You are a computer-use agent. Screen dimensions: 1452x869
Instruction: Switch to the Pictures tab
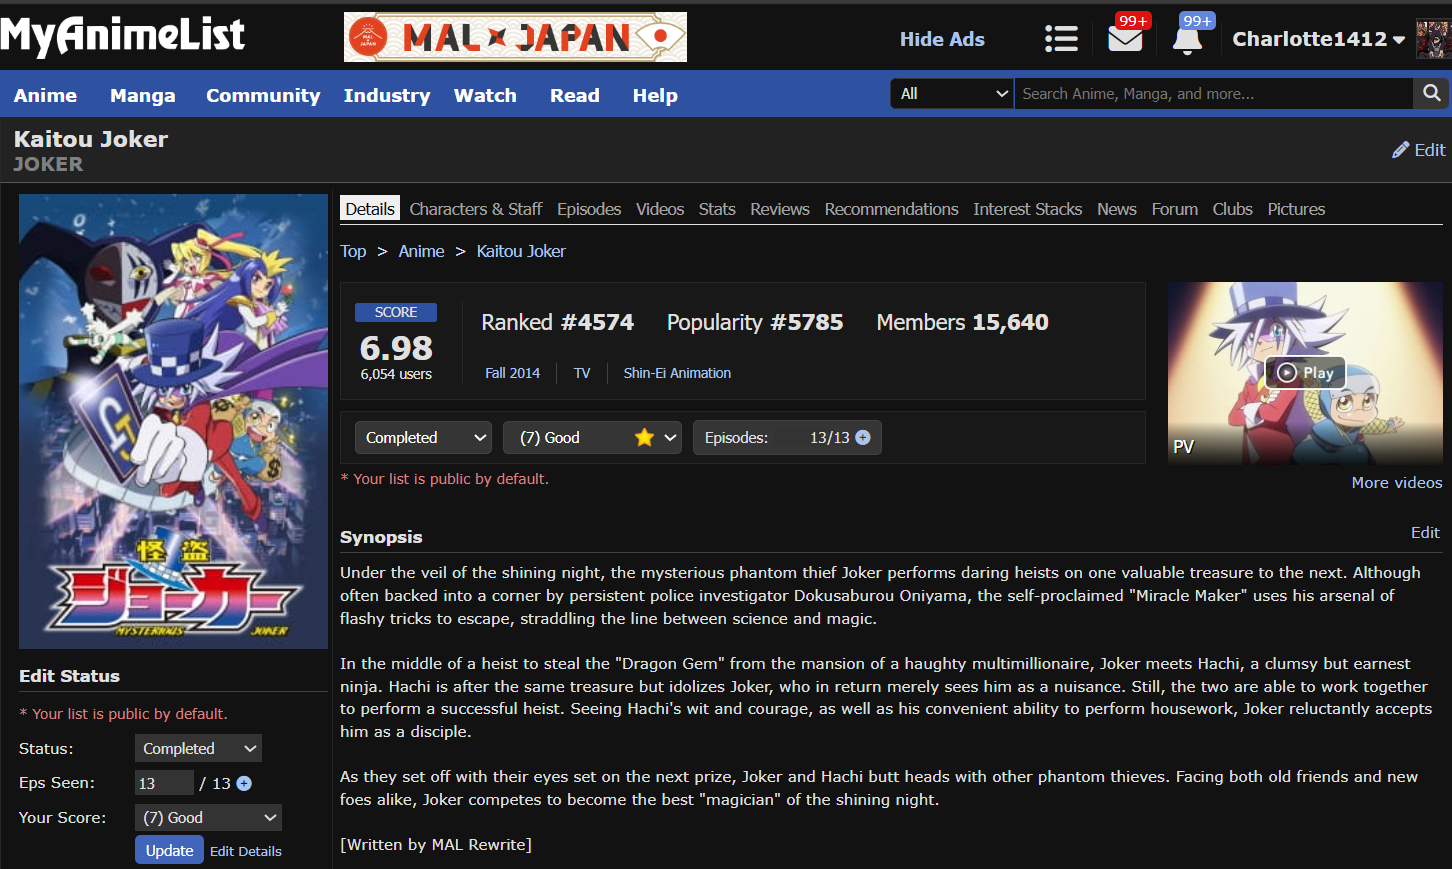point(1297,209)
